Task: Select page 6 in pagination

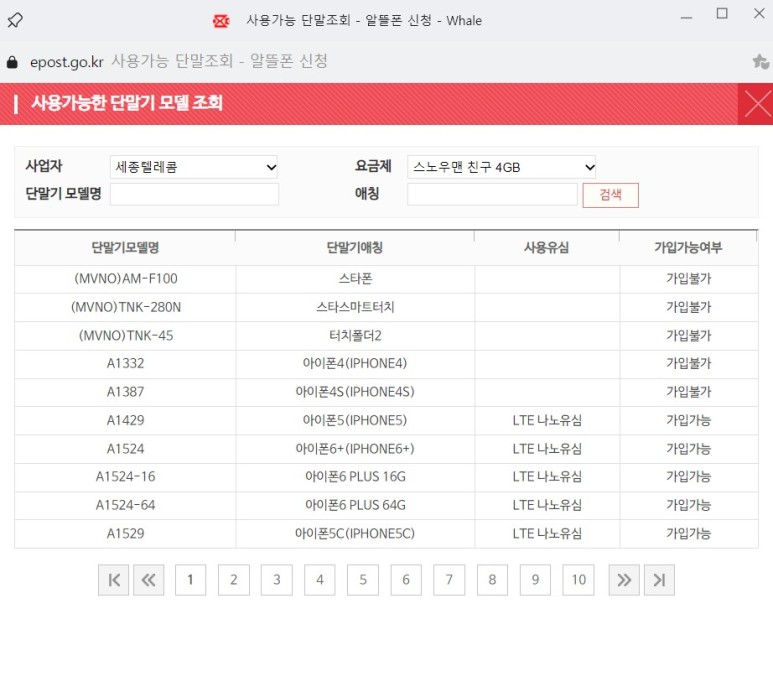Action: tap(406, 580)
